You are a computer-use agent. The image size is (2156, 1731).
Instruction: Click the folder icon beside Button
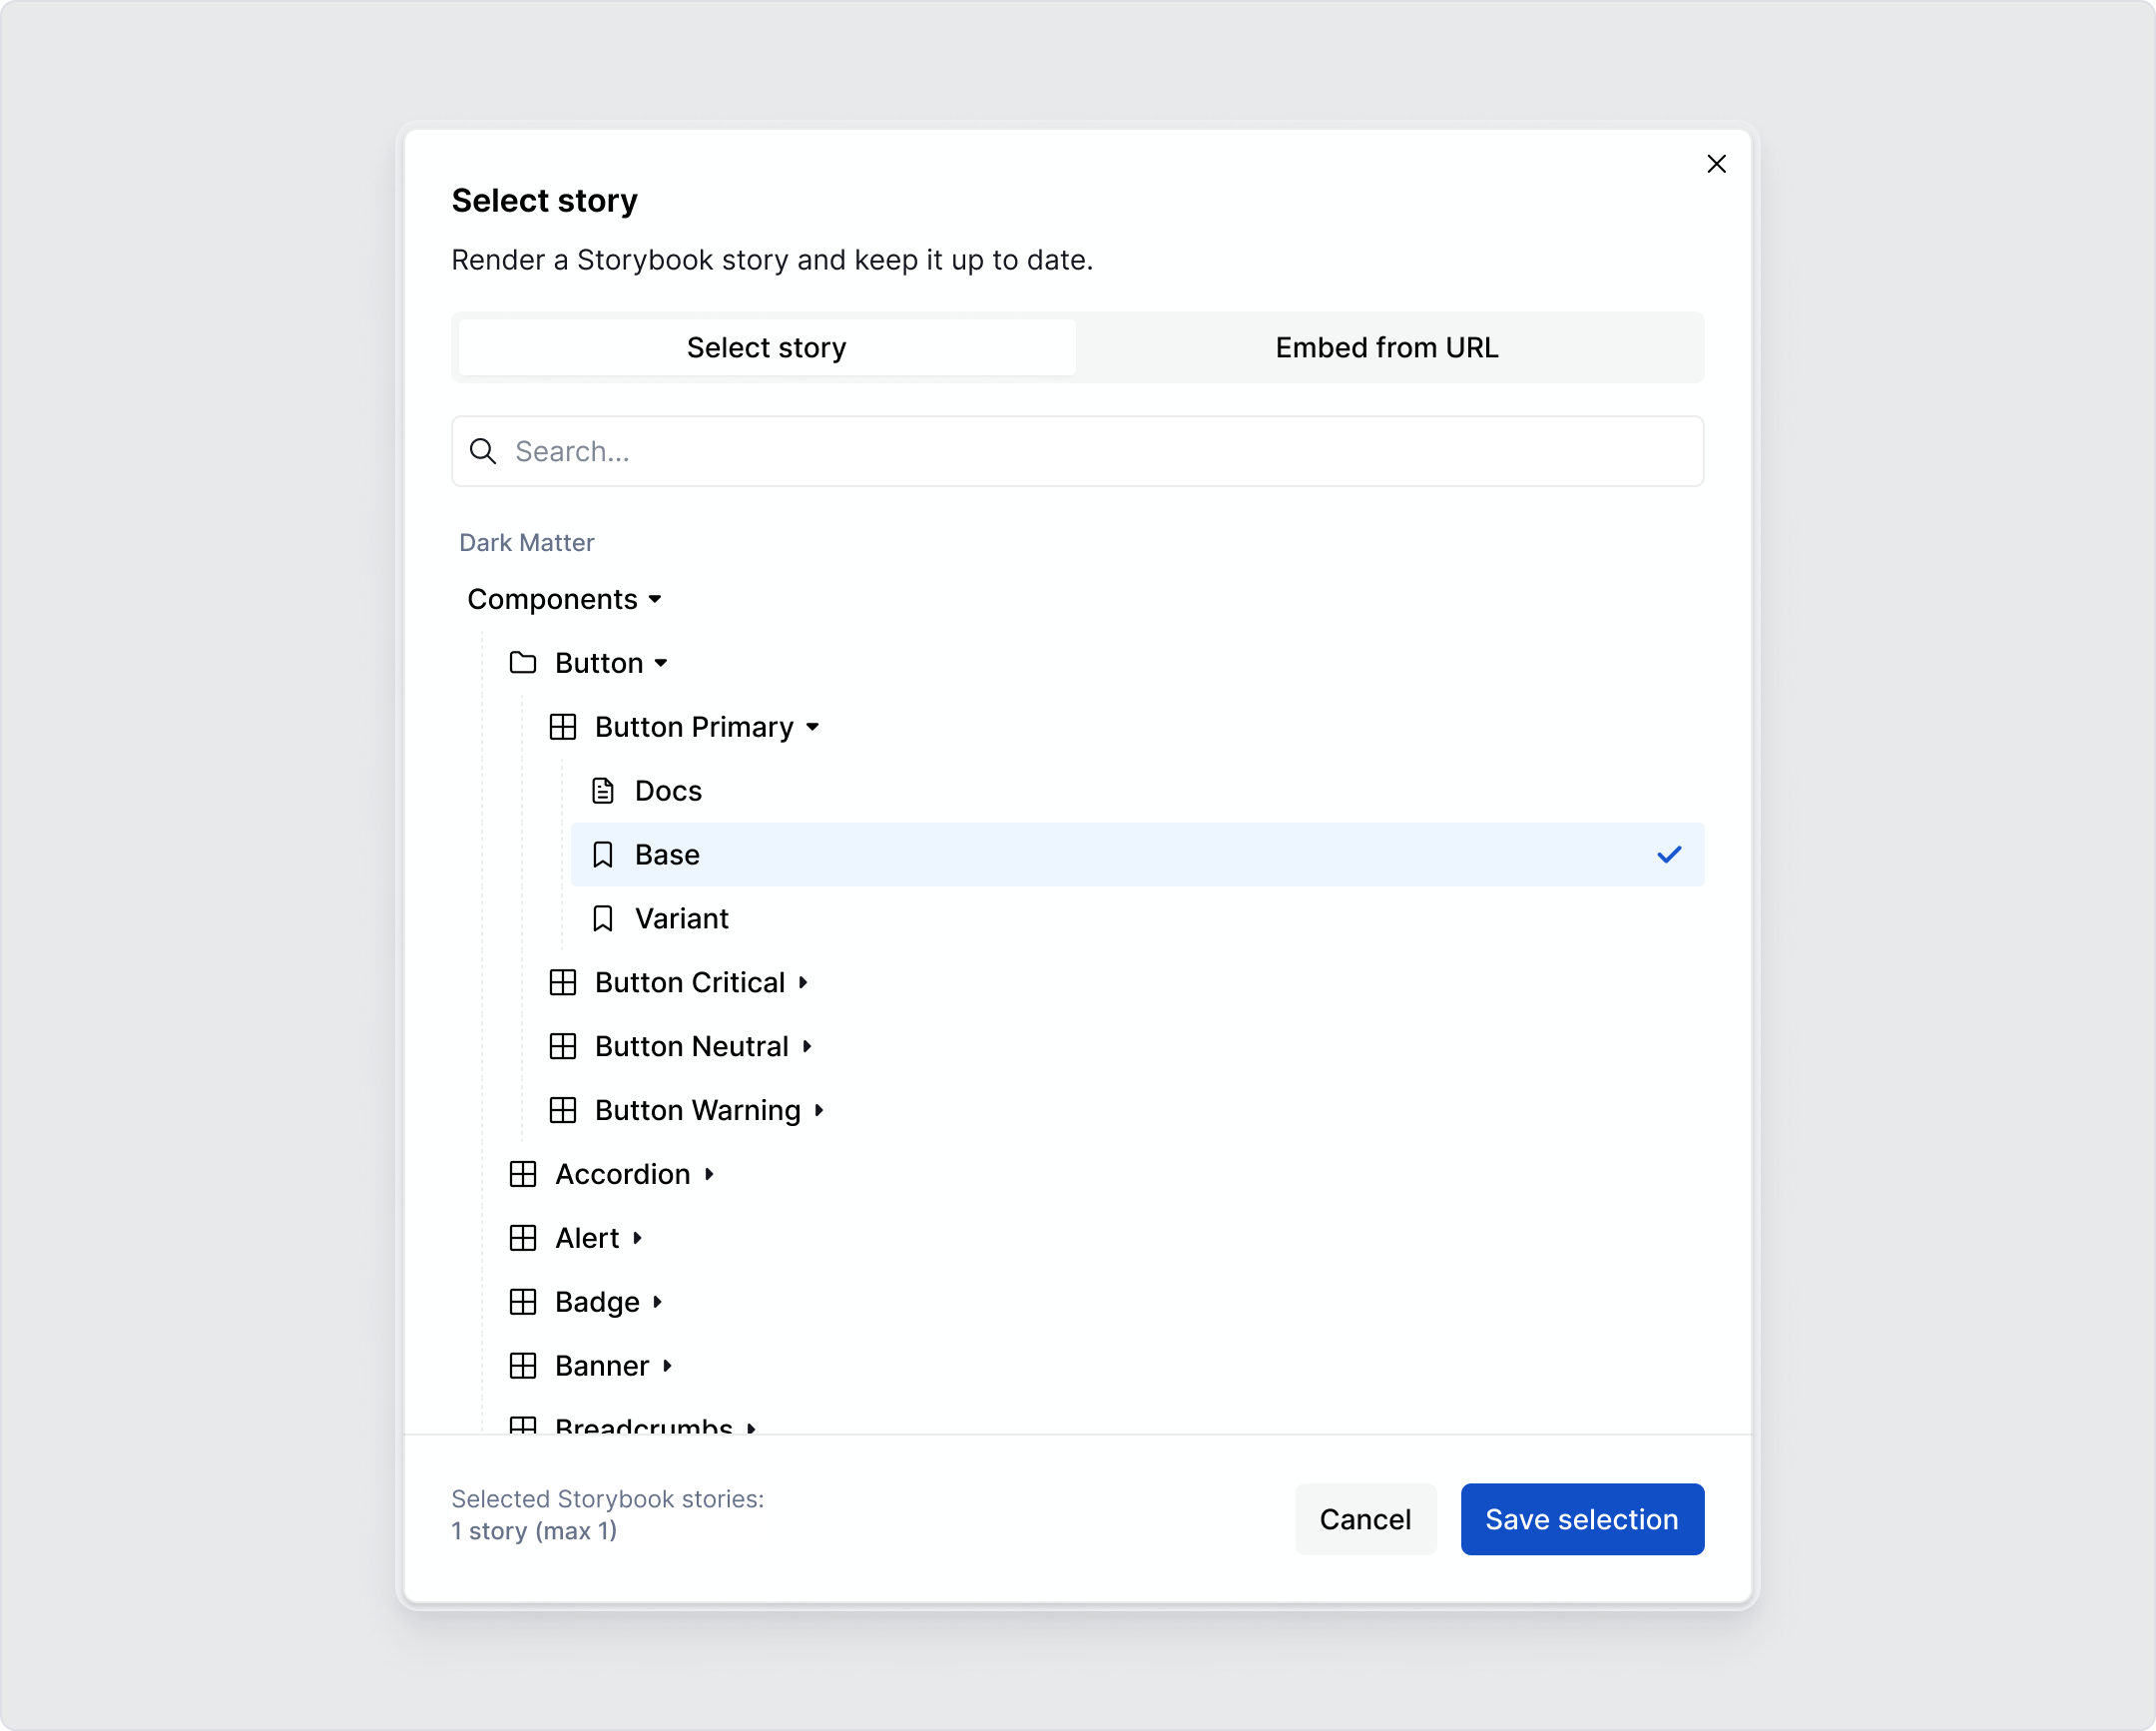tap(523, 662)
